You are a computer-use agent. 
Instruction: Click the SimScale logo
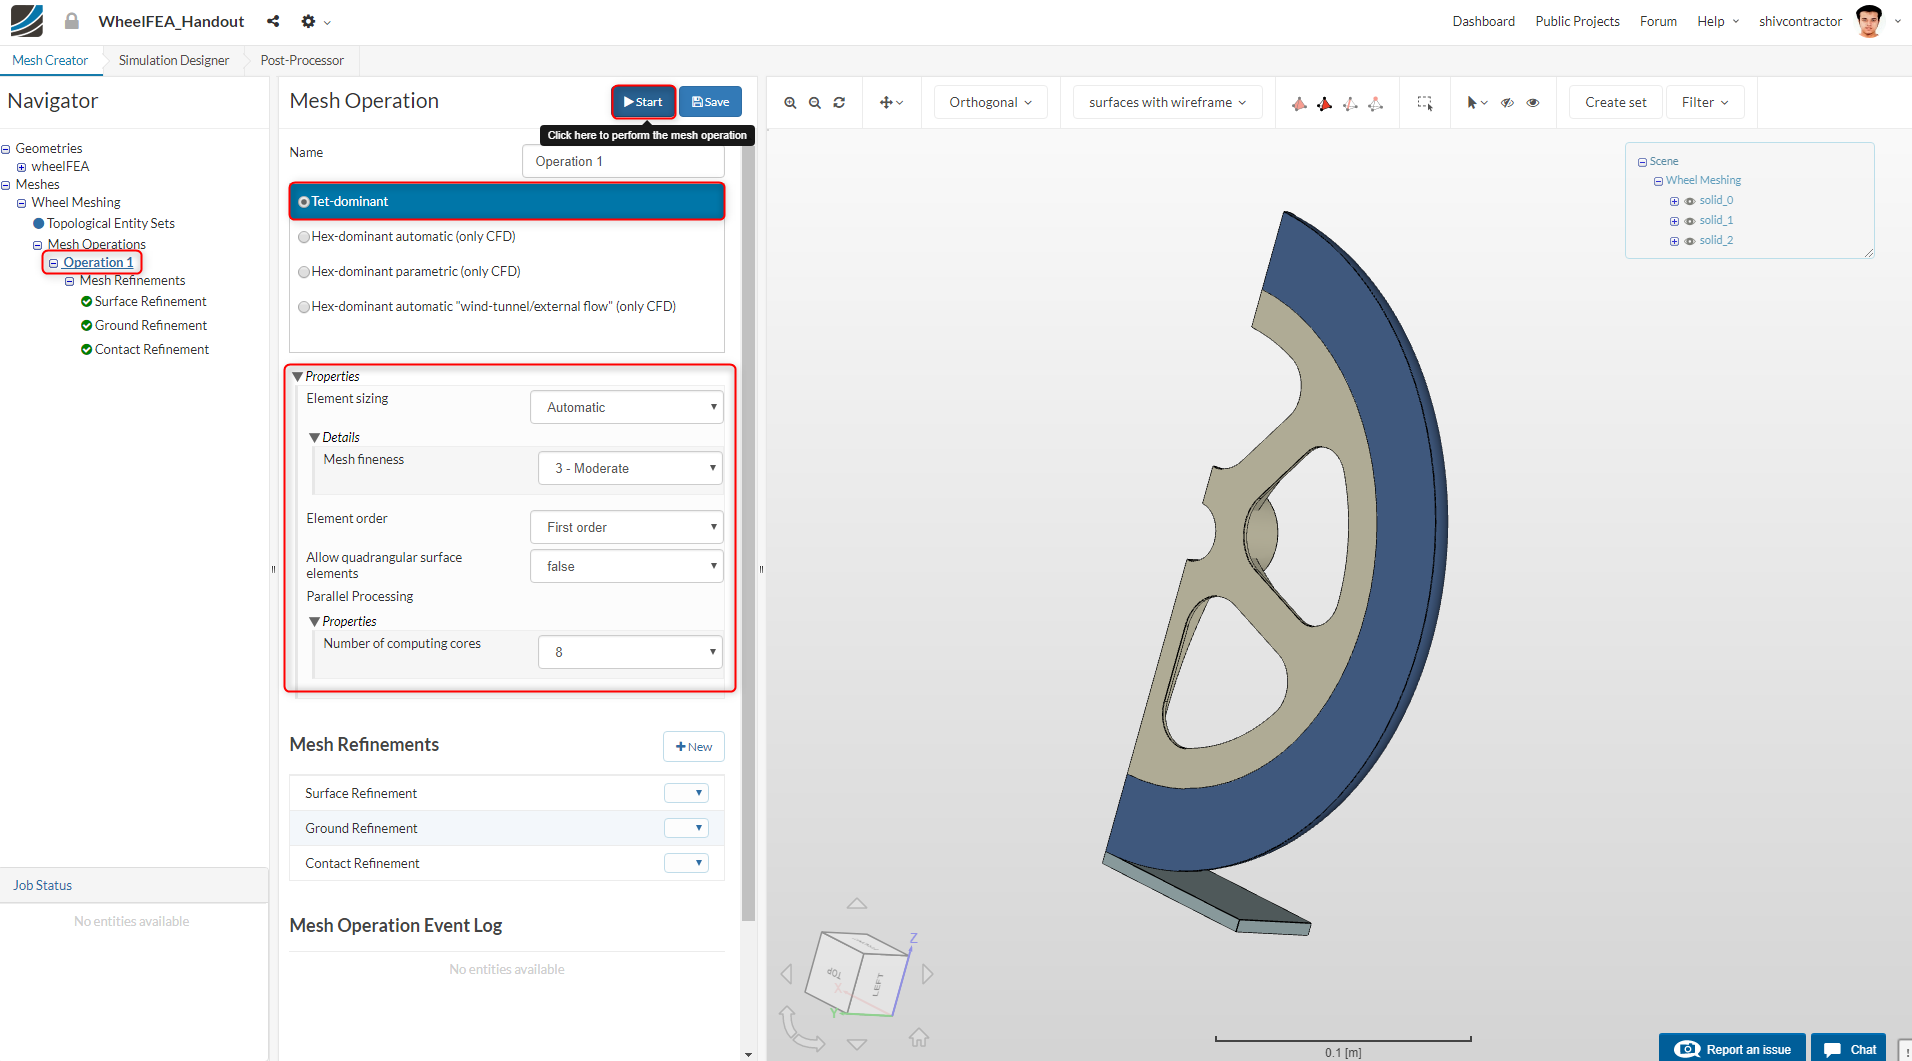pyautogui.click(x=27, y=21)
